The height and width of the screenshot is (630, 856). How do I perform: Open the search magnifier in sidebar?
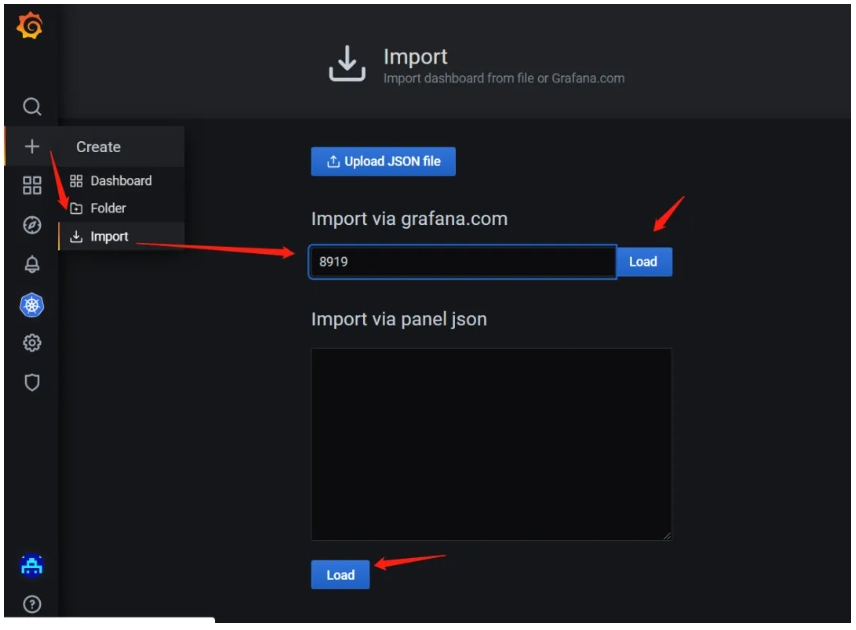point(32,106)
